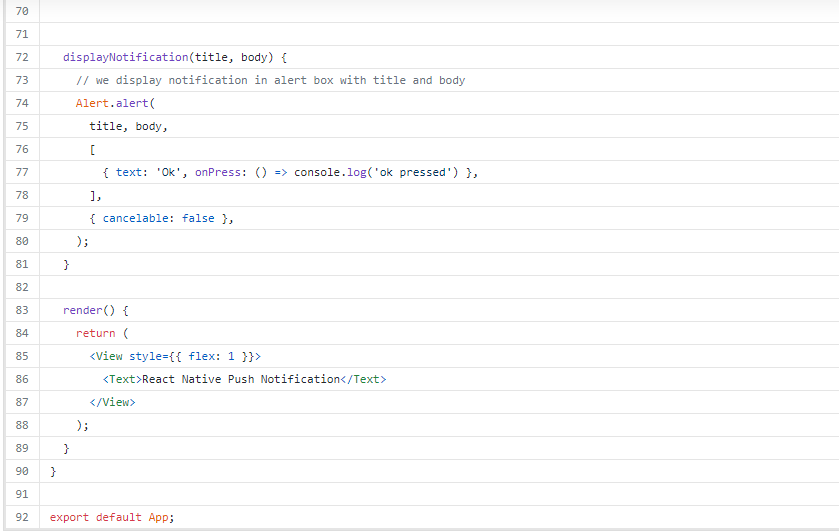The width and height of the screenshot is (839, 531).
Task: Click 'title, body,' arguments on line 75
Action: click(x=128, y=126)
